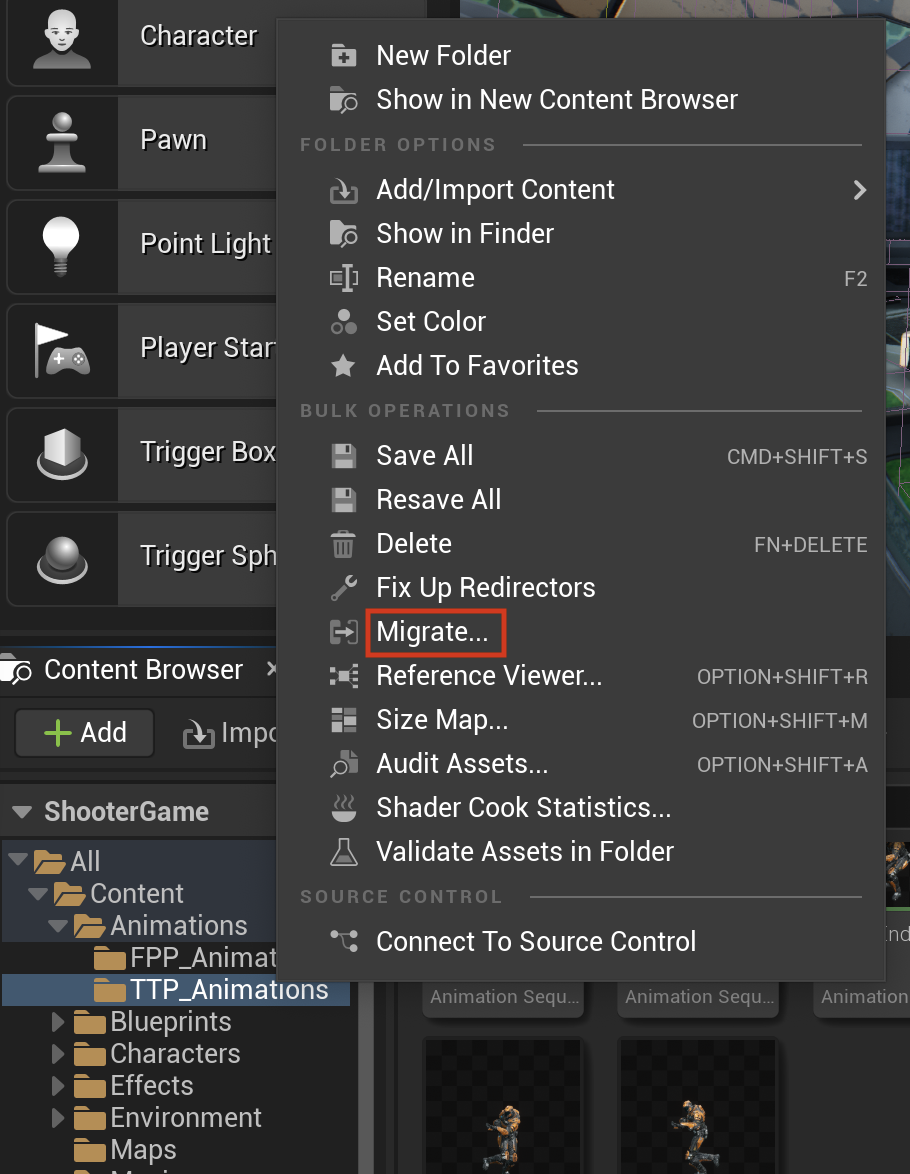Click the Point Light bulb icon
910x1174 pixels.
(x=61, y=246)
